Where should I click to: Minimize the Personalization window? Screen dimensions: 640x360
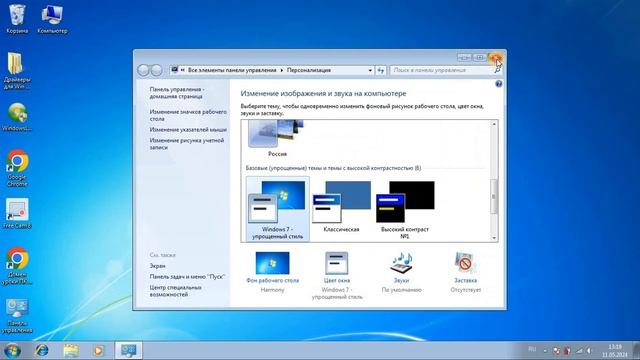pyautogui.click(x=464, y=58)
